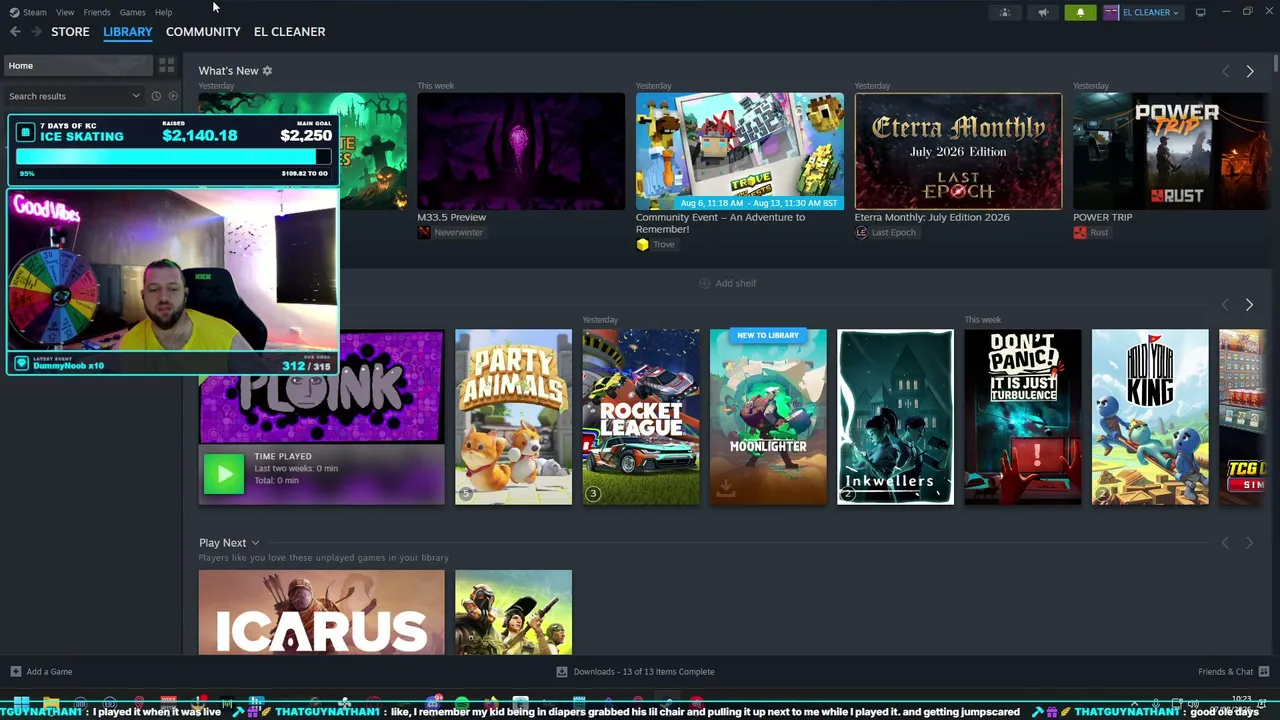Show next What's New items
1280x720 pixels.
pos(1249,71)
